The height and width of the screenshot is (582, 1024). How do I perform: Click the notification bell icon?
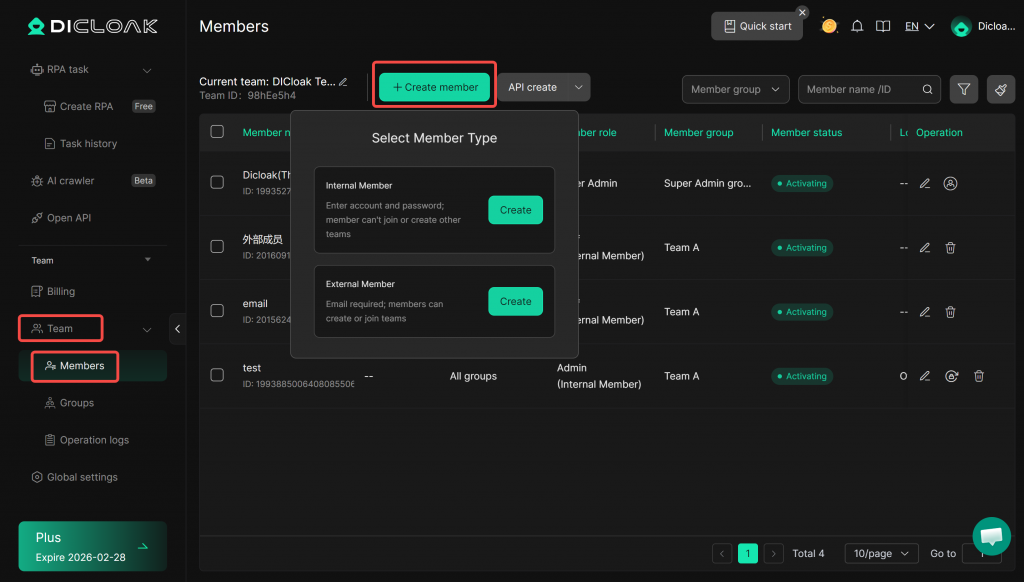pos(857,26)
